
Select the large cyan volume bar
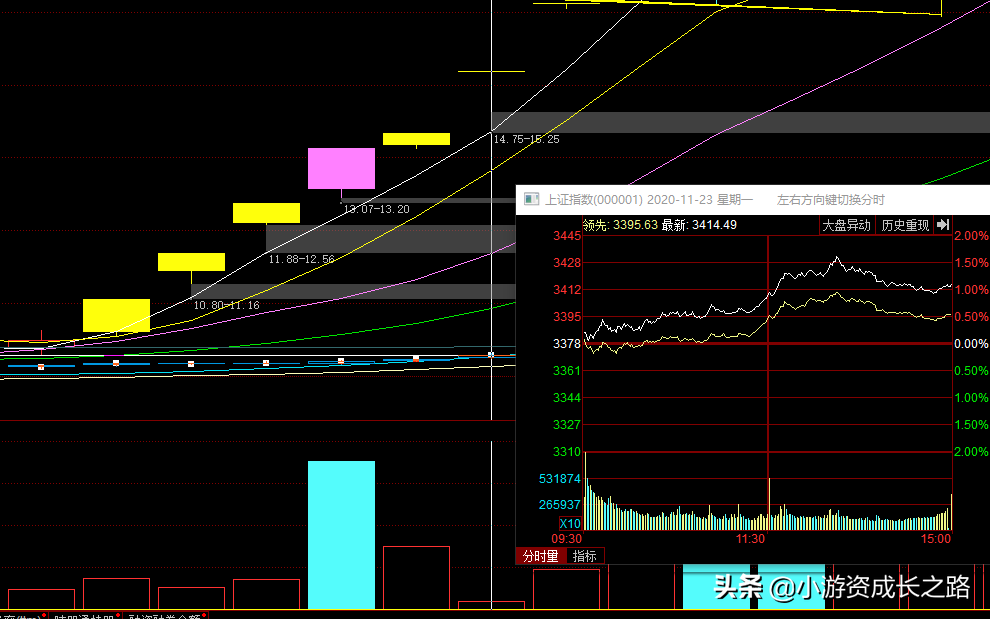pos(342,535)
